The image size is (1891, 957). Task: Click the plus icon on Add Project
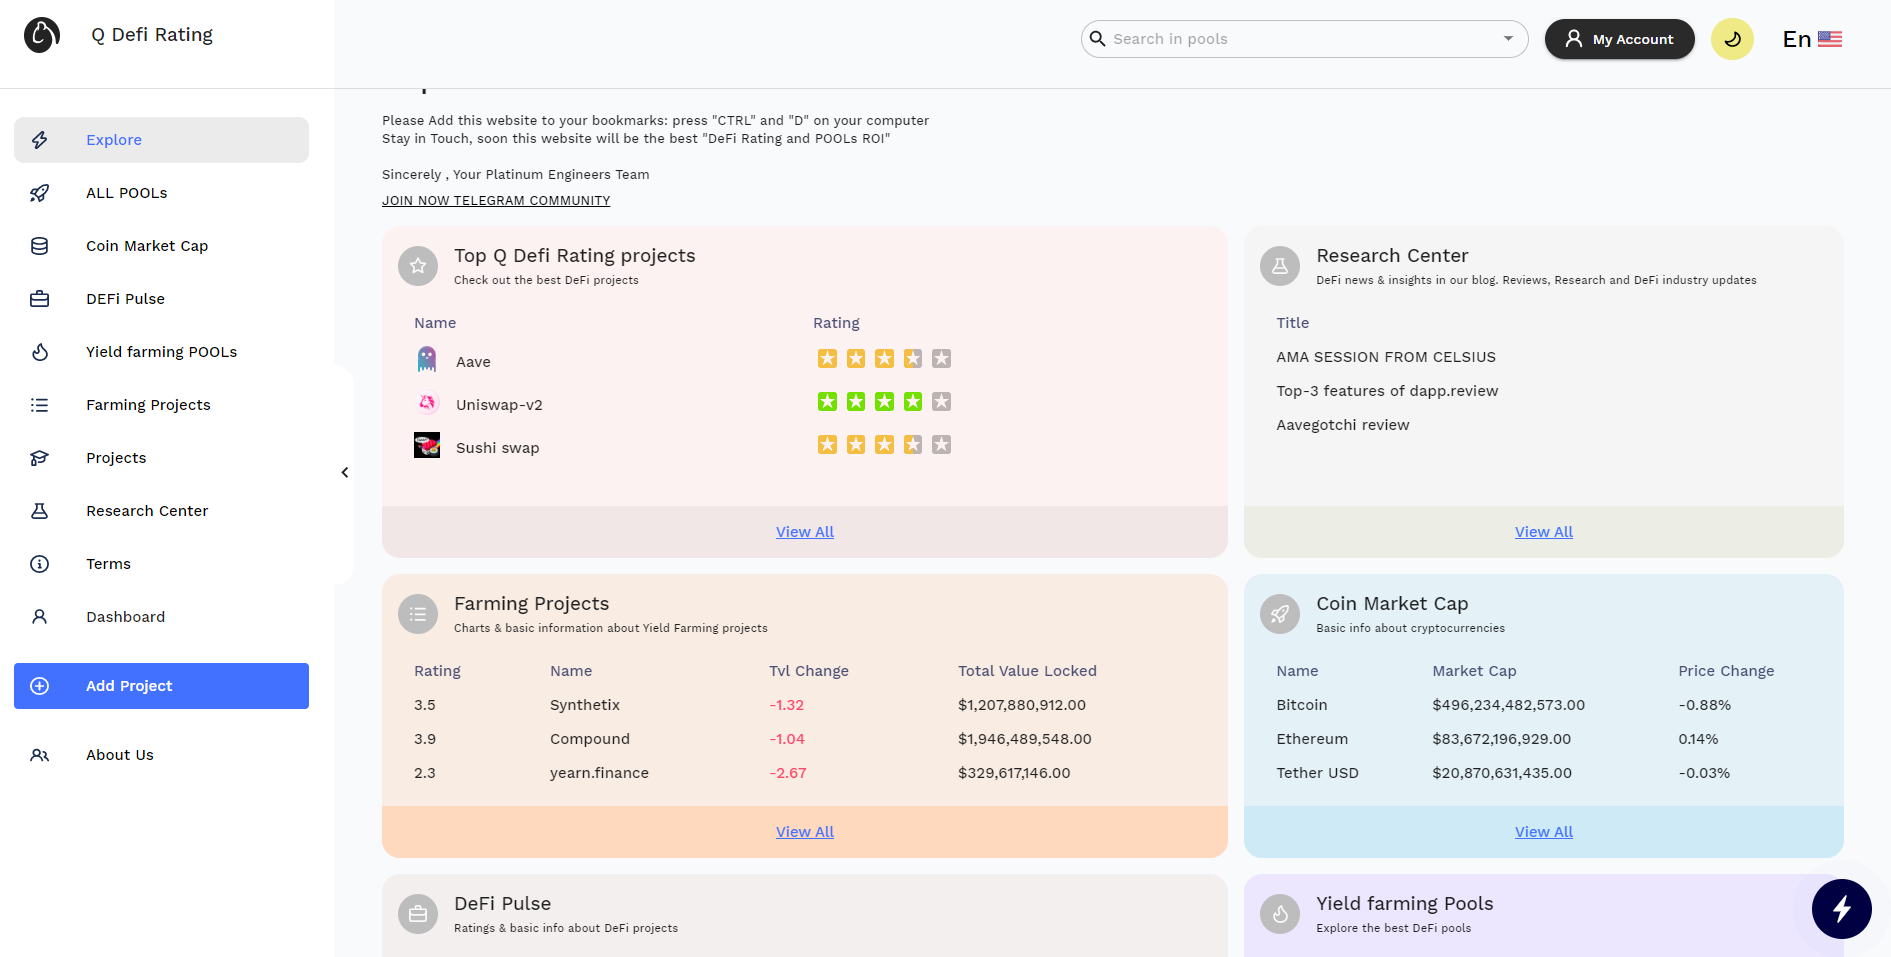[x=40, y=686]
